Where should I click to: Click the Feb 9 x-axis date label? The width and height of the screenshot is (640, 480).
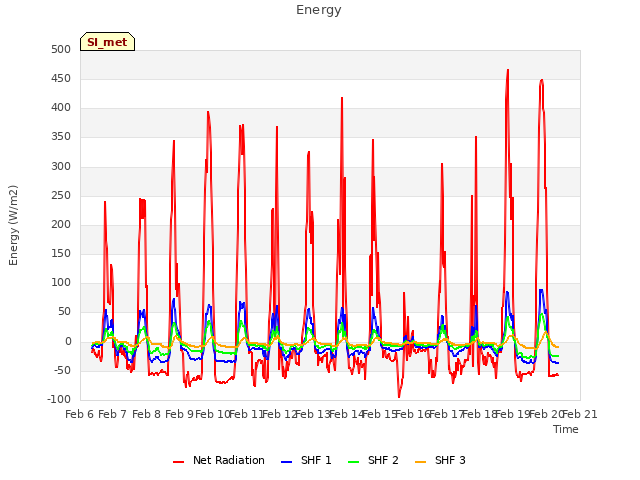pos(179,415)
